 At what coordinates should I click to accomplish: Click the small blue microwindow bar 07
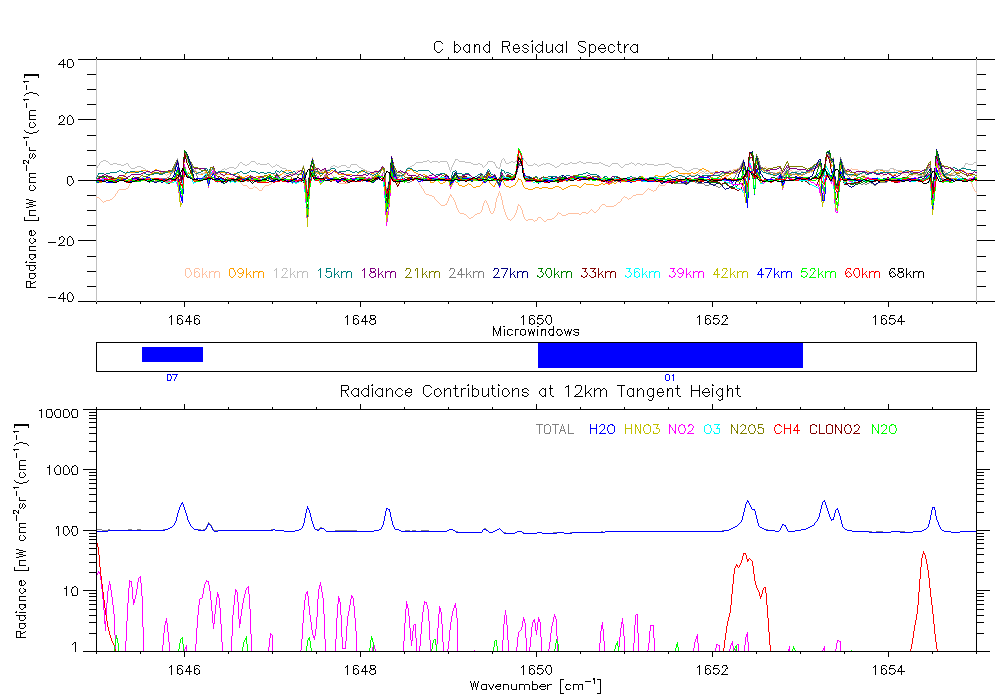[x=172, y=354]
